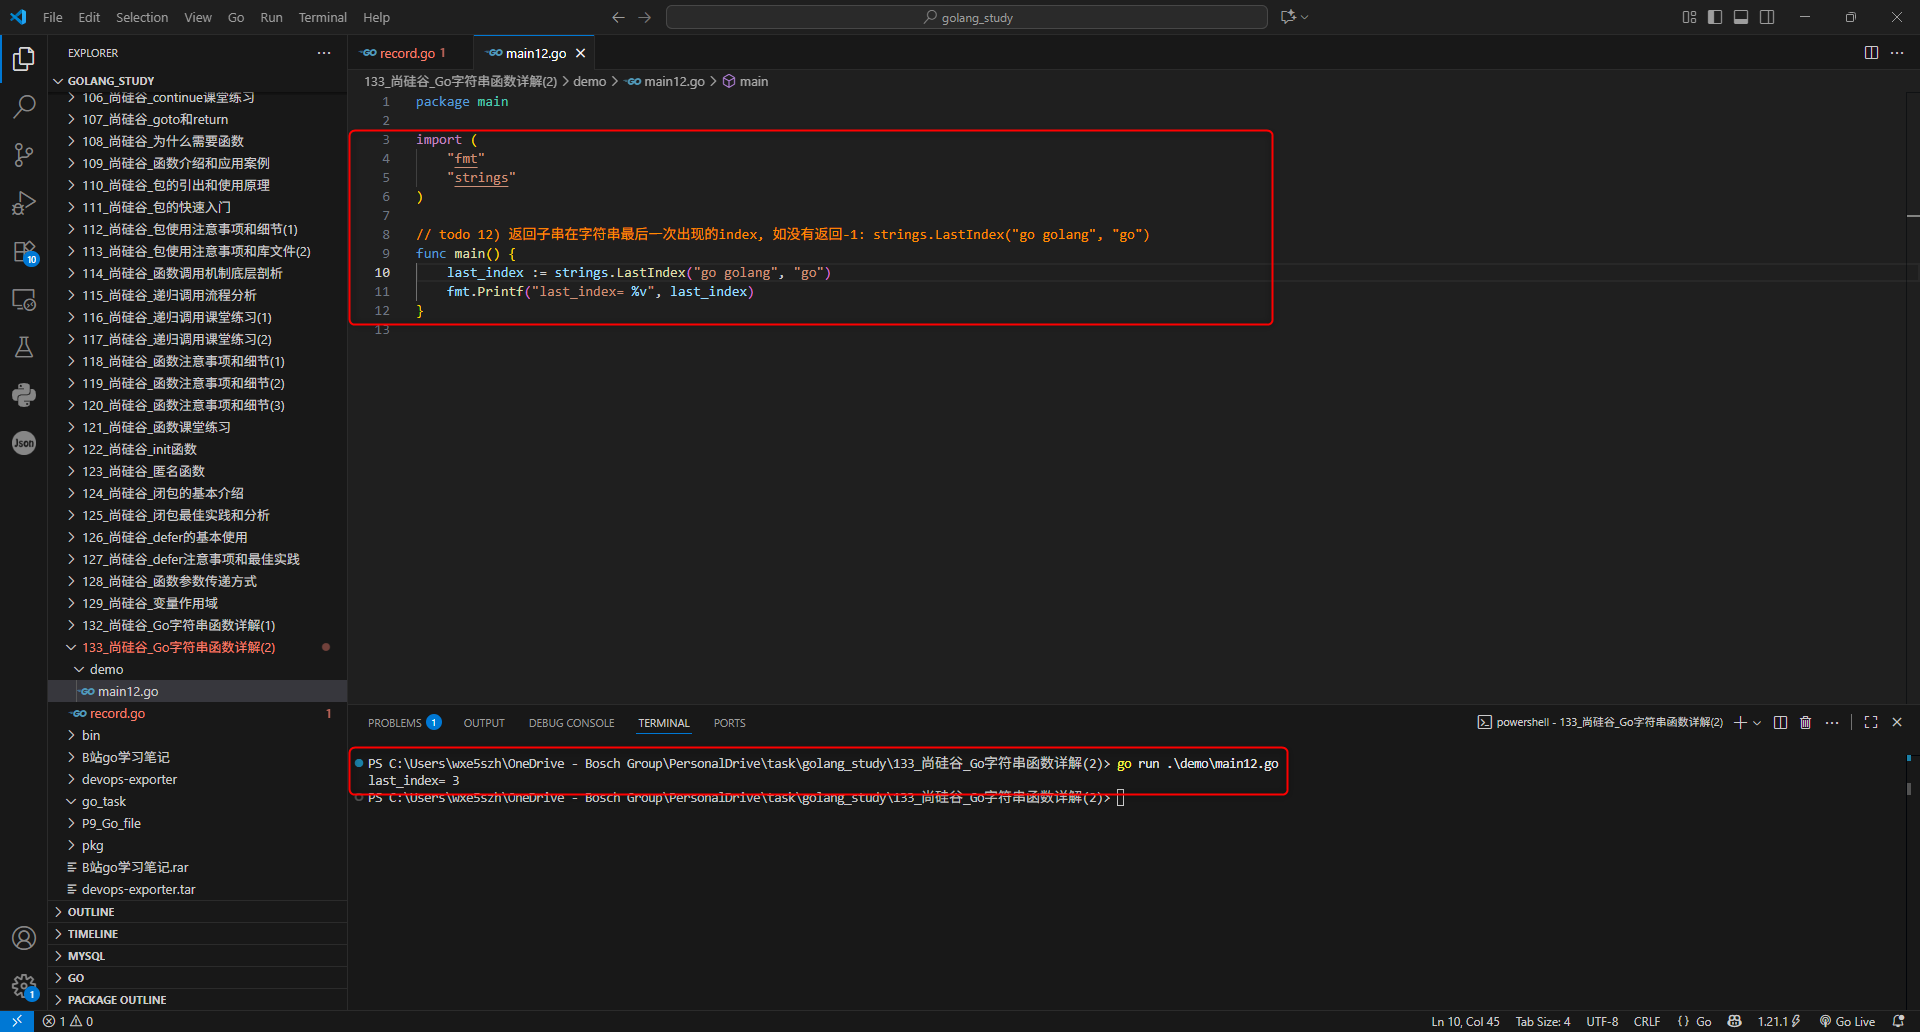Open the new terminal launch profile dropdown
This screenshot has height=1032, width=1920.
point(1757,722)
